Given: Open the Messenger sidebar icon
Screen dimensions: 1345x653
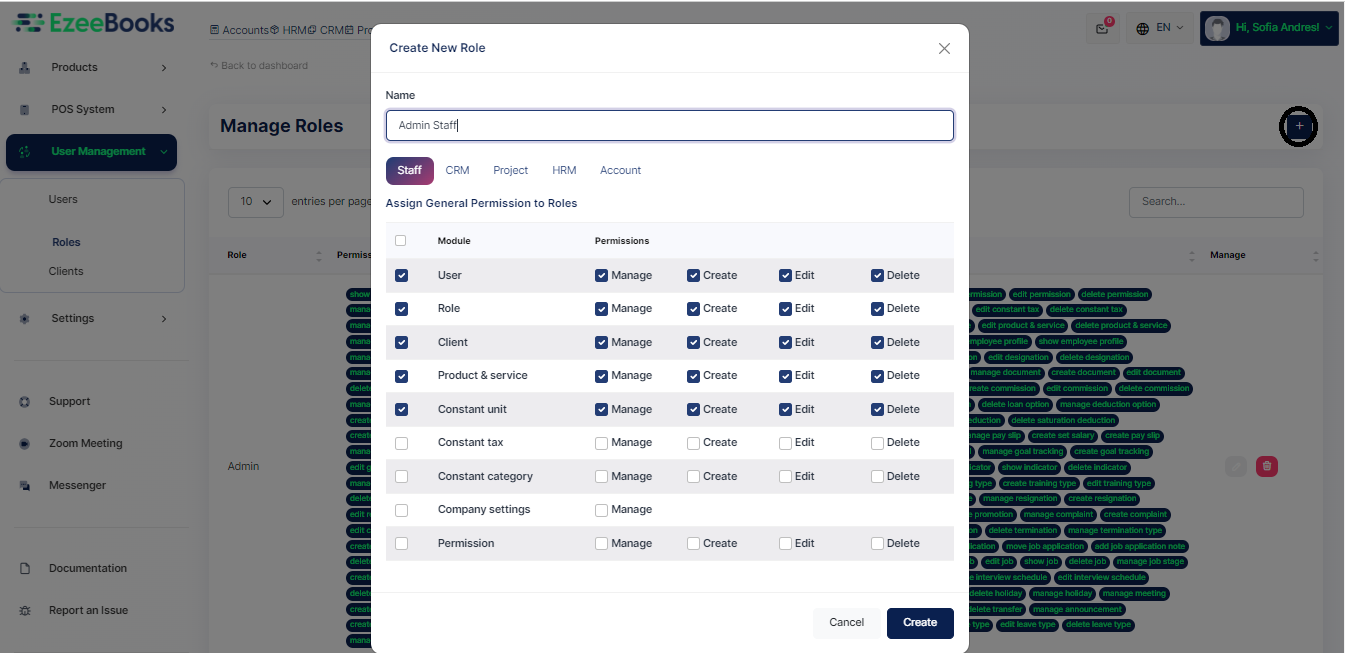Looking at the screenshot, I should 23,485.
